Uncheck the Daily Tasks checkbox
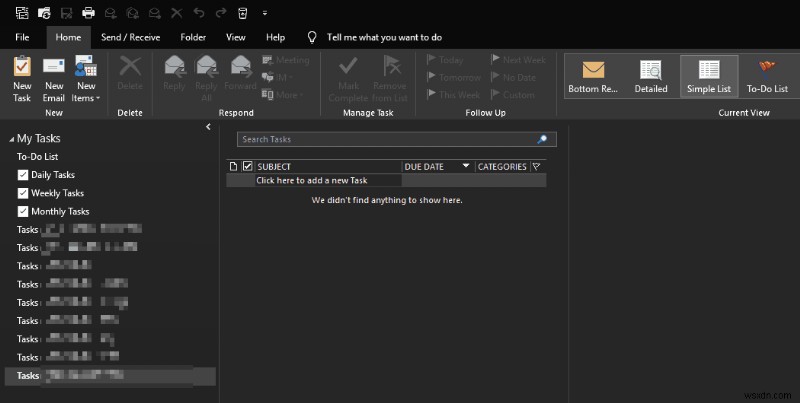The image size is (800, 403). click(x=22, y=175)
